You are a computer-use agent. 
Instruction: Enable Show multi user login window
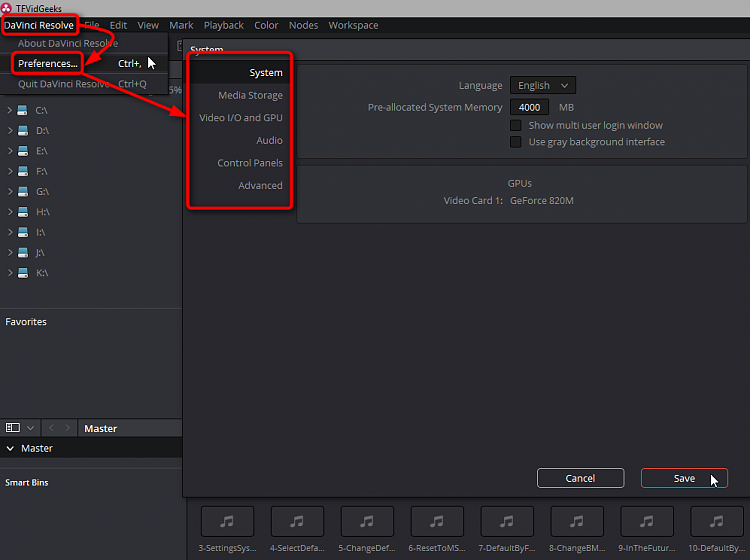click(x=515, y=125)
